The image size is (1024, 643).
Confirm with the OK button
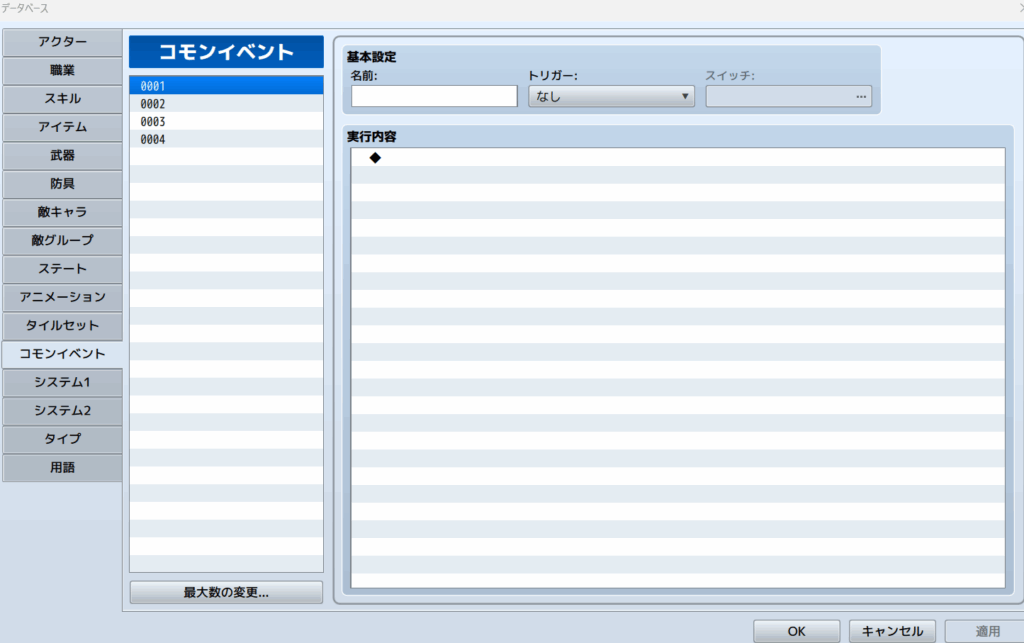796,631
